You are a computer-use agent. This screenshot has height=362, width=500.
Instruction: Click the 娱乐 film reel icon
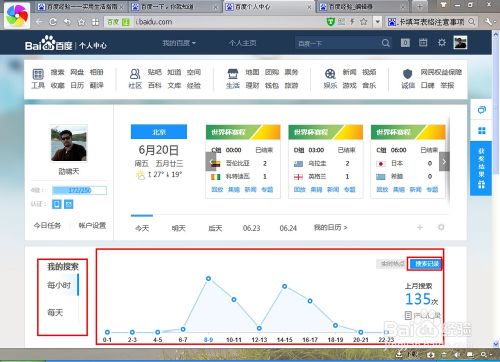pyautogui.click(x=330, y=74)
